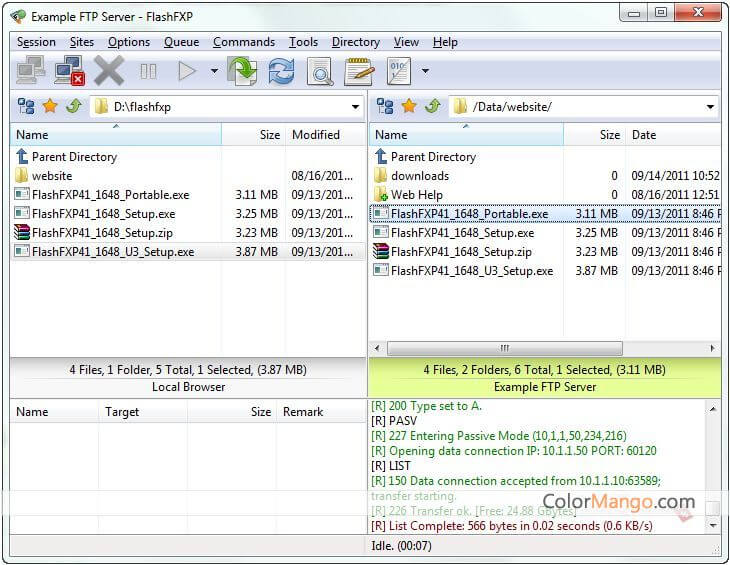Click the Connect toolbar icon
Image resolution: width=730 pixels, height=565 pixels.
(x=31, y=71)
